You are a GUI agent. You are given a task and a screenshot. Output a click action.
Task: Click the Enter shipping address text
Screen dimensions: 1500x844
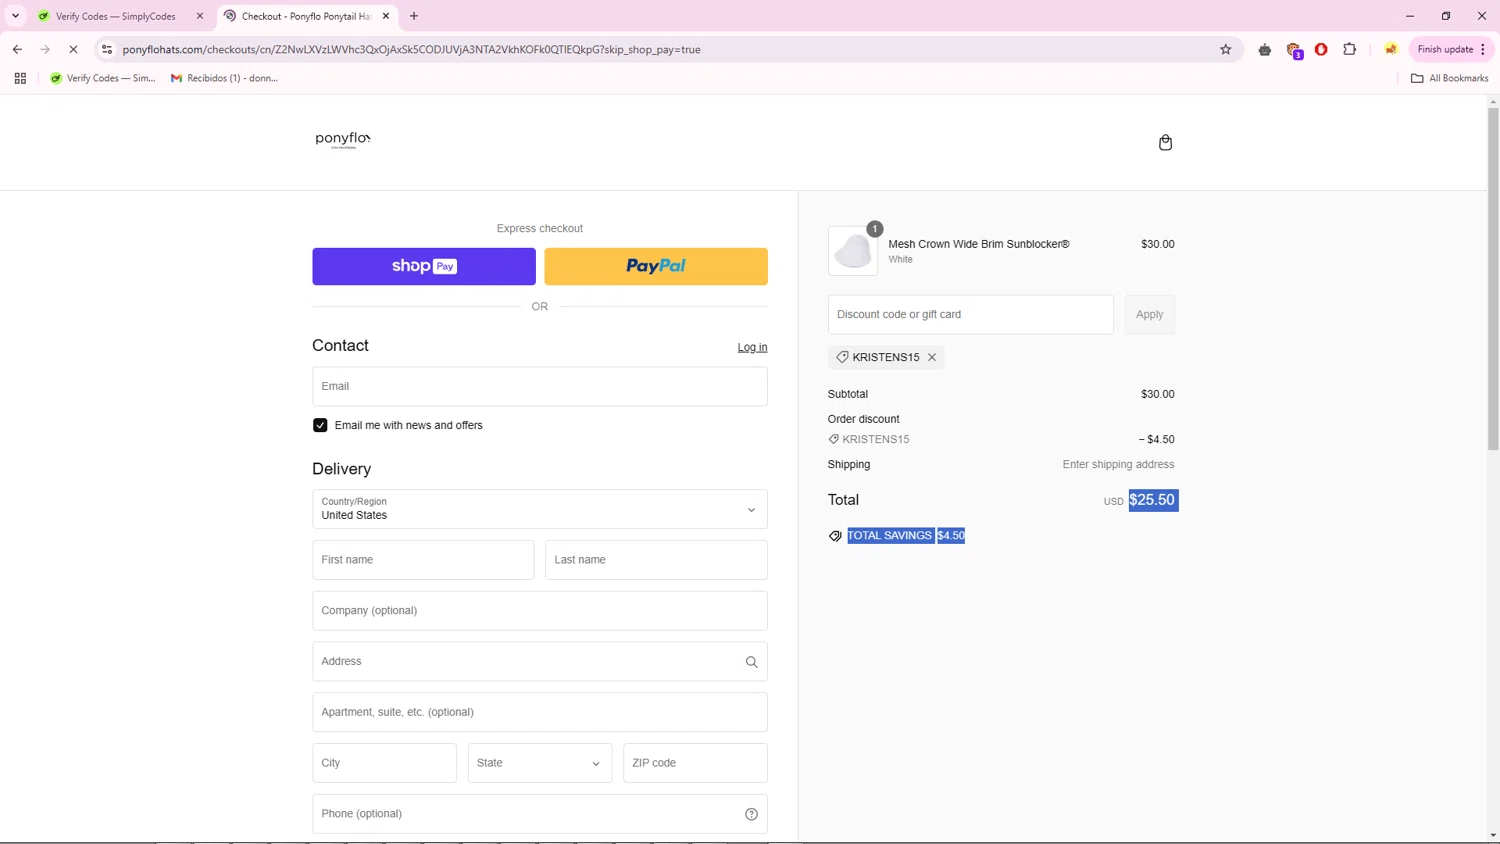coord(1118,465)
